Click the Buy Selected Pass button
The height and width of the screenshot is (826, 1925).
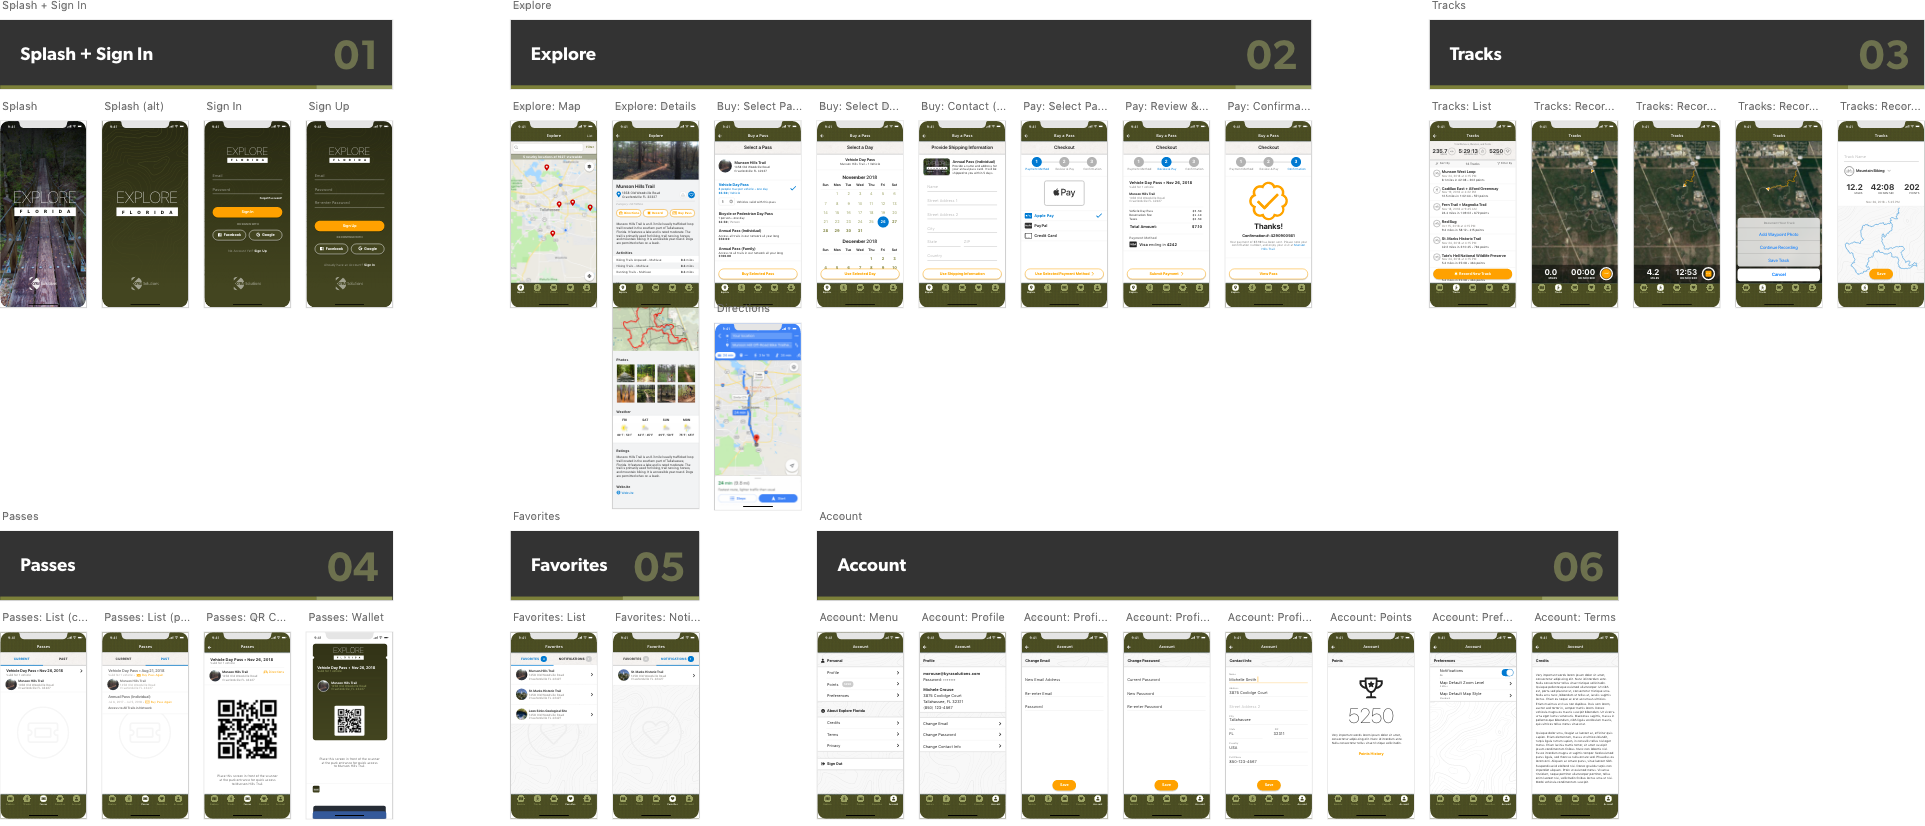pyautogui.click(x=758, y=273)
